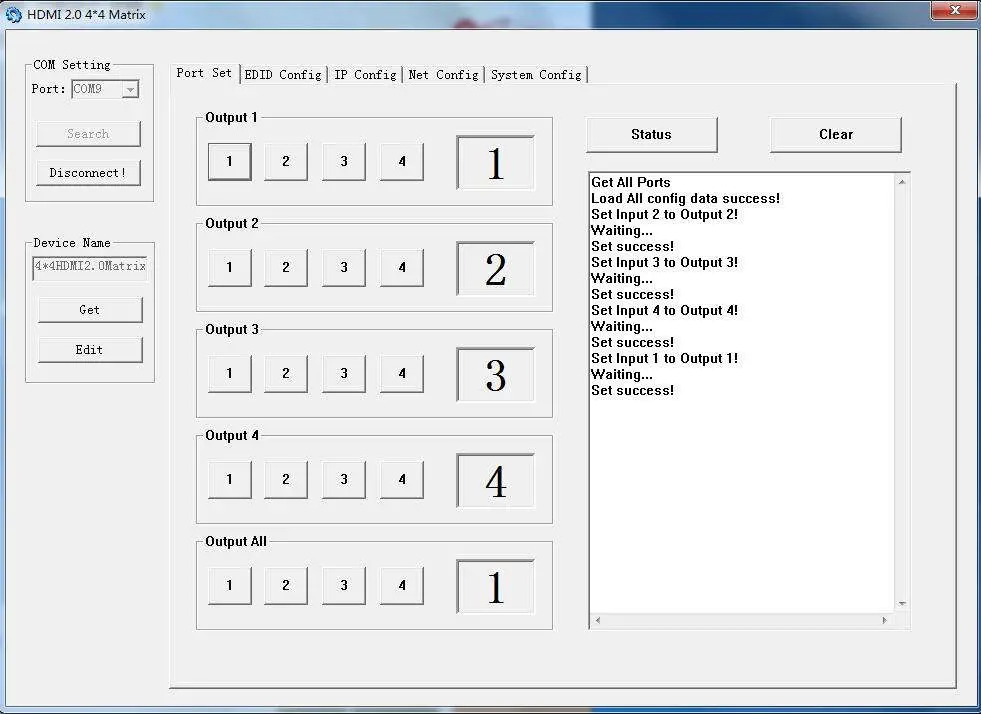Click the Device Name text field

pyautogui.click(x=90, y=267)
